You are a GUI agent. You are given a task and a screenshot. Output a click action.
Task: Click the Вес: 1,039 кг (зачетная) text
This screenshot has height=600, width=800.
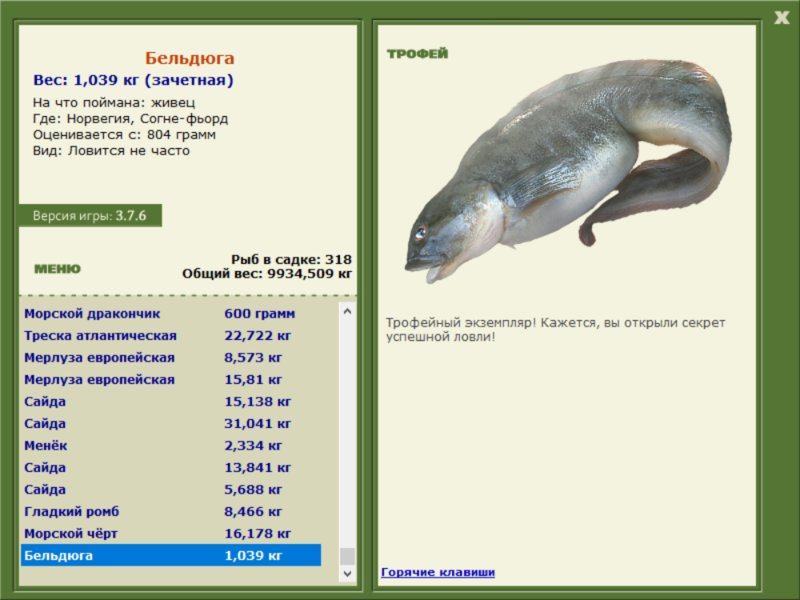coord(133,80)
